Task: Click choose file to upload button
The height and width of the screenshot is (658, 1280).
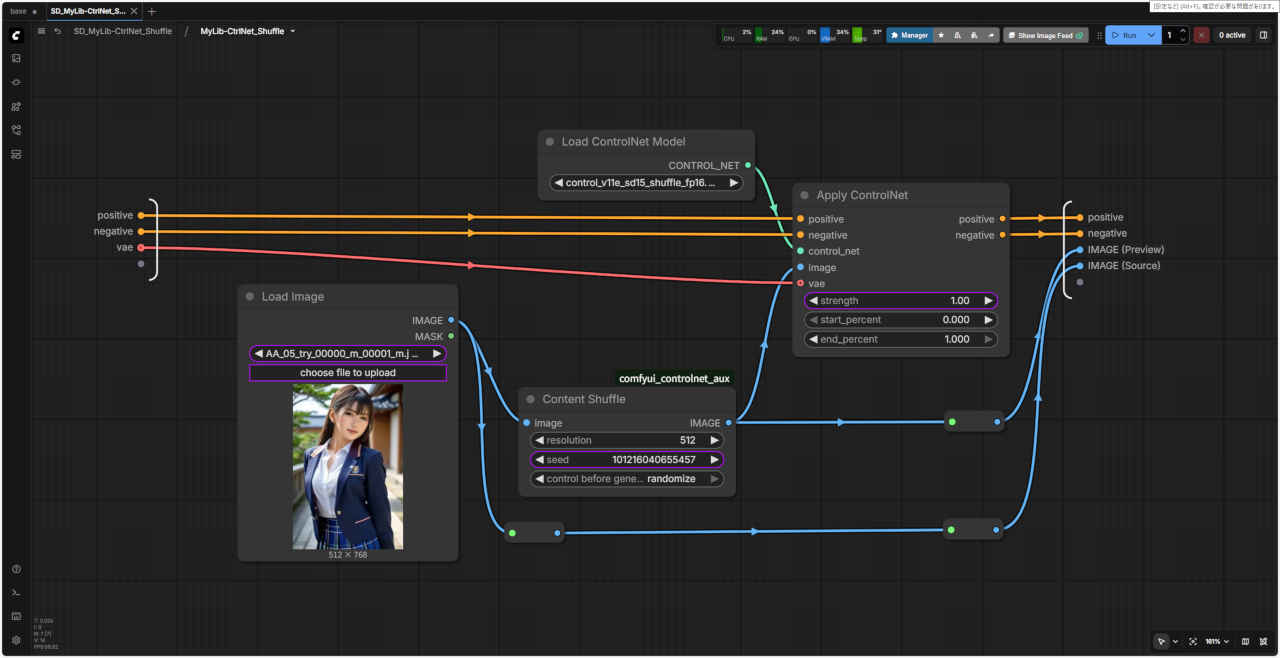Action: 347,373
